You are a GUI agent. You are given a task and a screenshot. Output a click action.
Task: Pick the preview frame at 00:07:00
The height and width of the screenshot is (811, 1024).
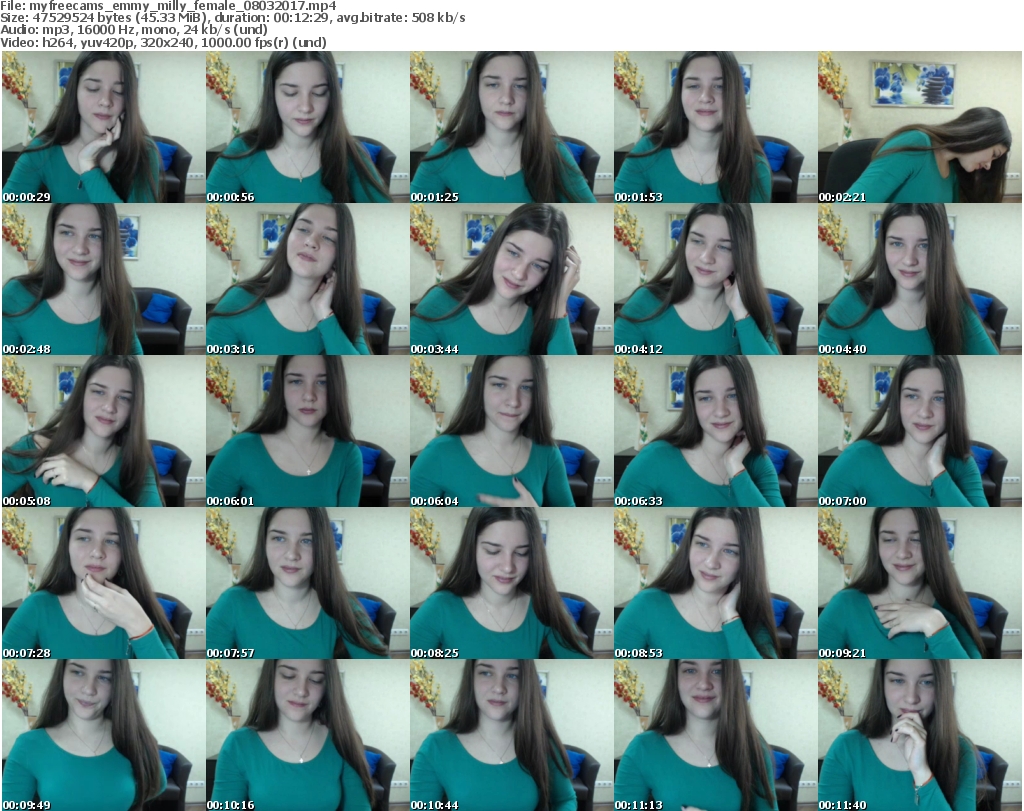pos(920,431)
